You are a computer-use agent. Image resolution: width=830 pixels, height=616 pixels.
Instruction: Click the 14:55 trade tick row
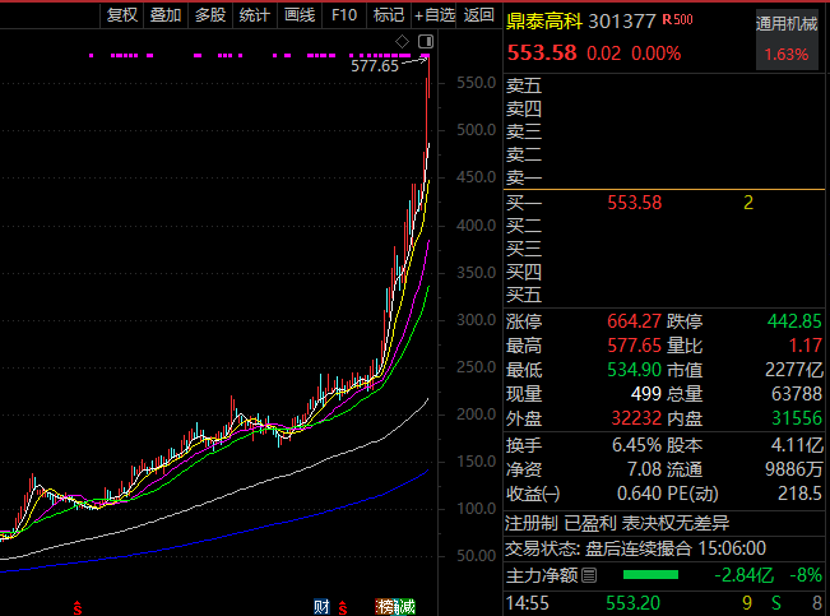664,603
